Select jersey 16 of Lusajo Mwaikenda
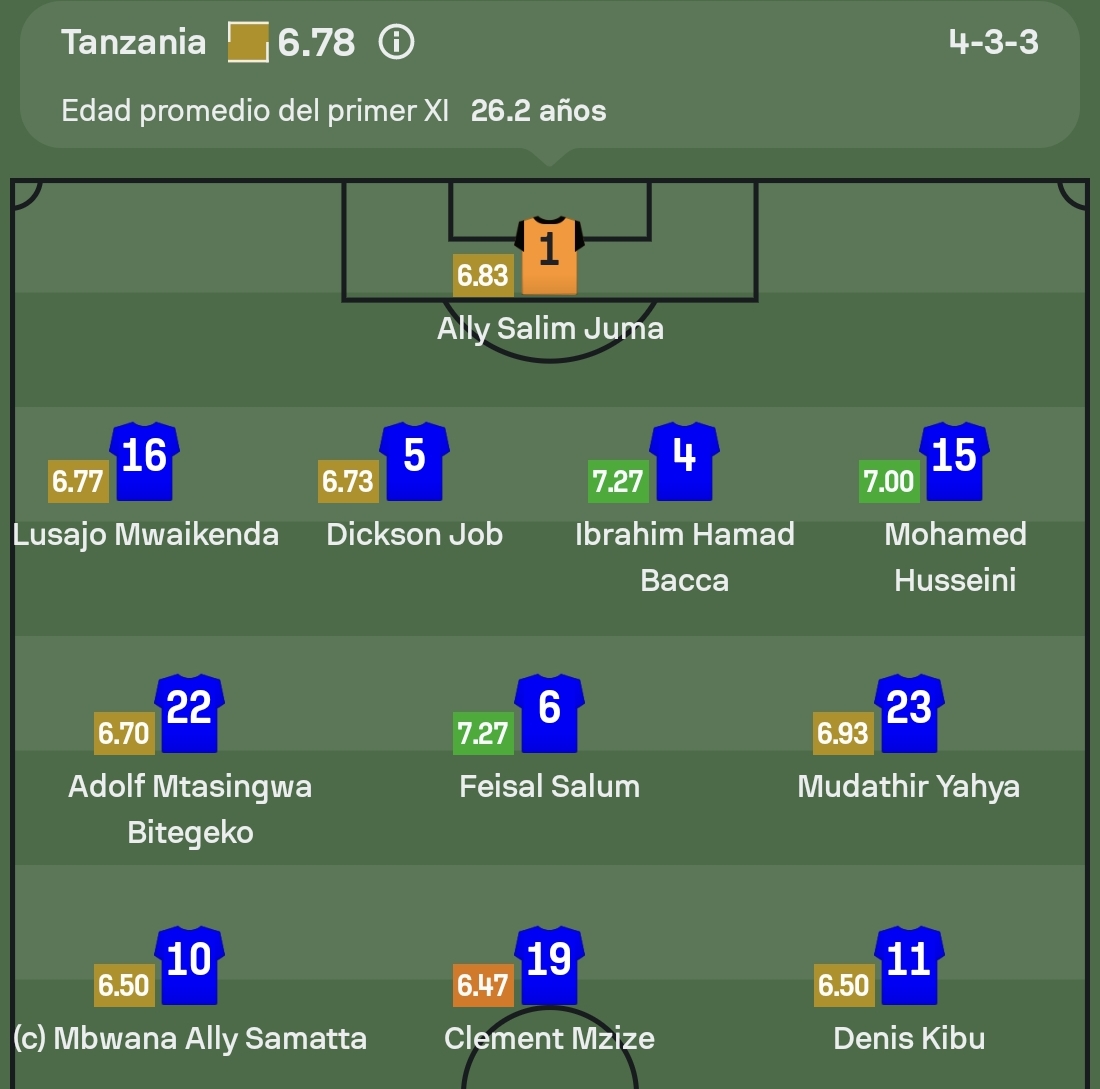1100x1089 pixels. [145, 461]
